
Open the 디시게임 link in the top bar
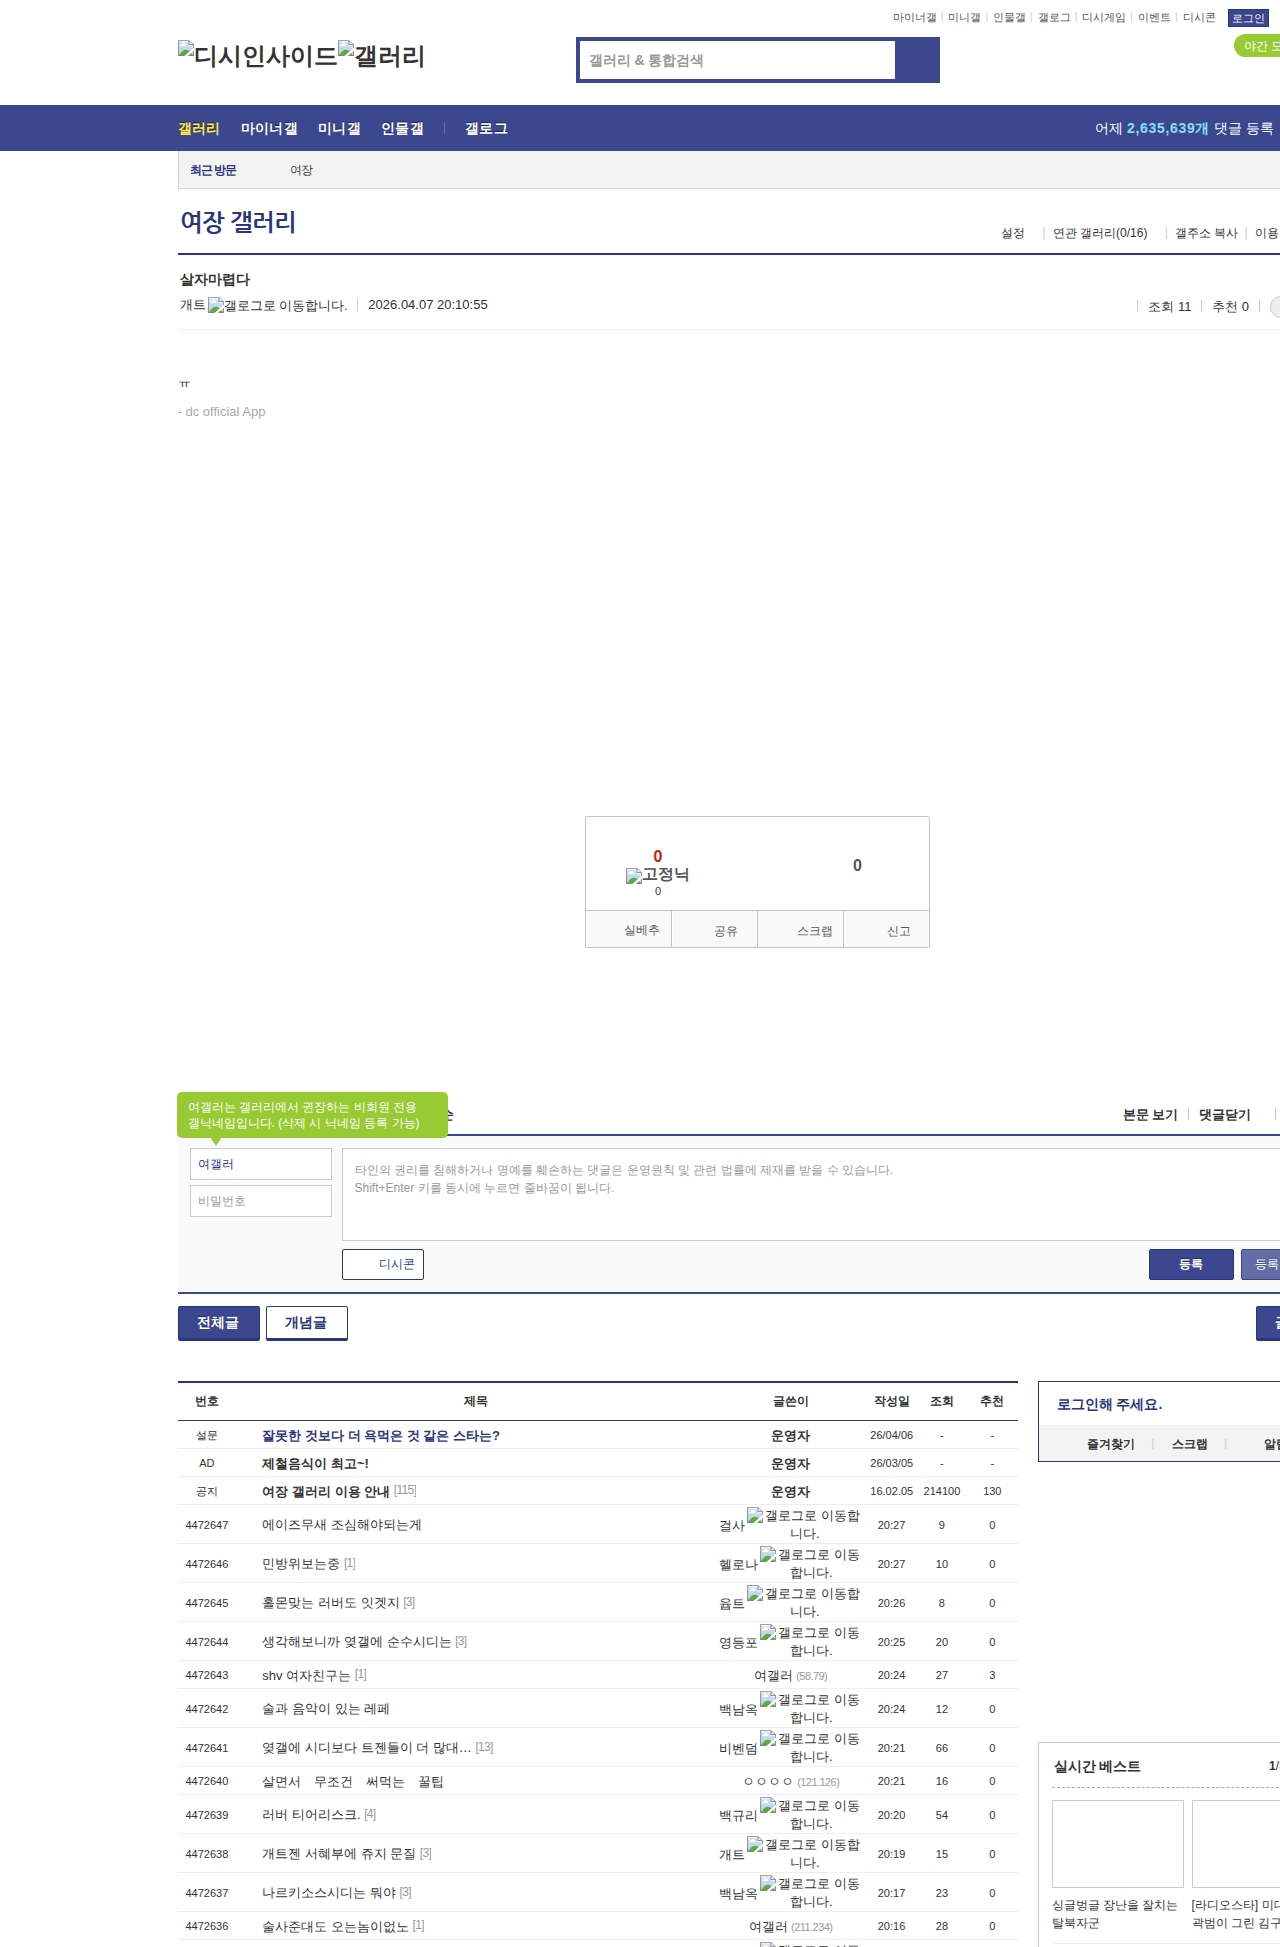[x=1104, y=18]
